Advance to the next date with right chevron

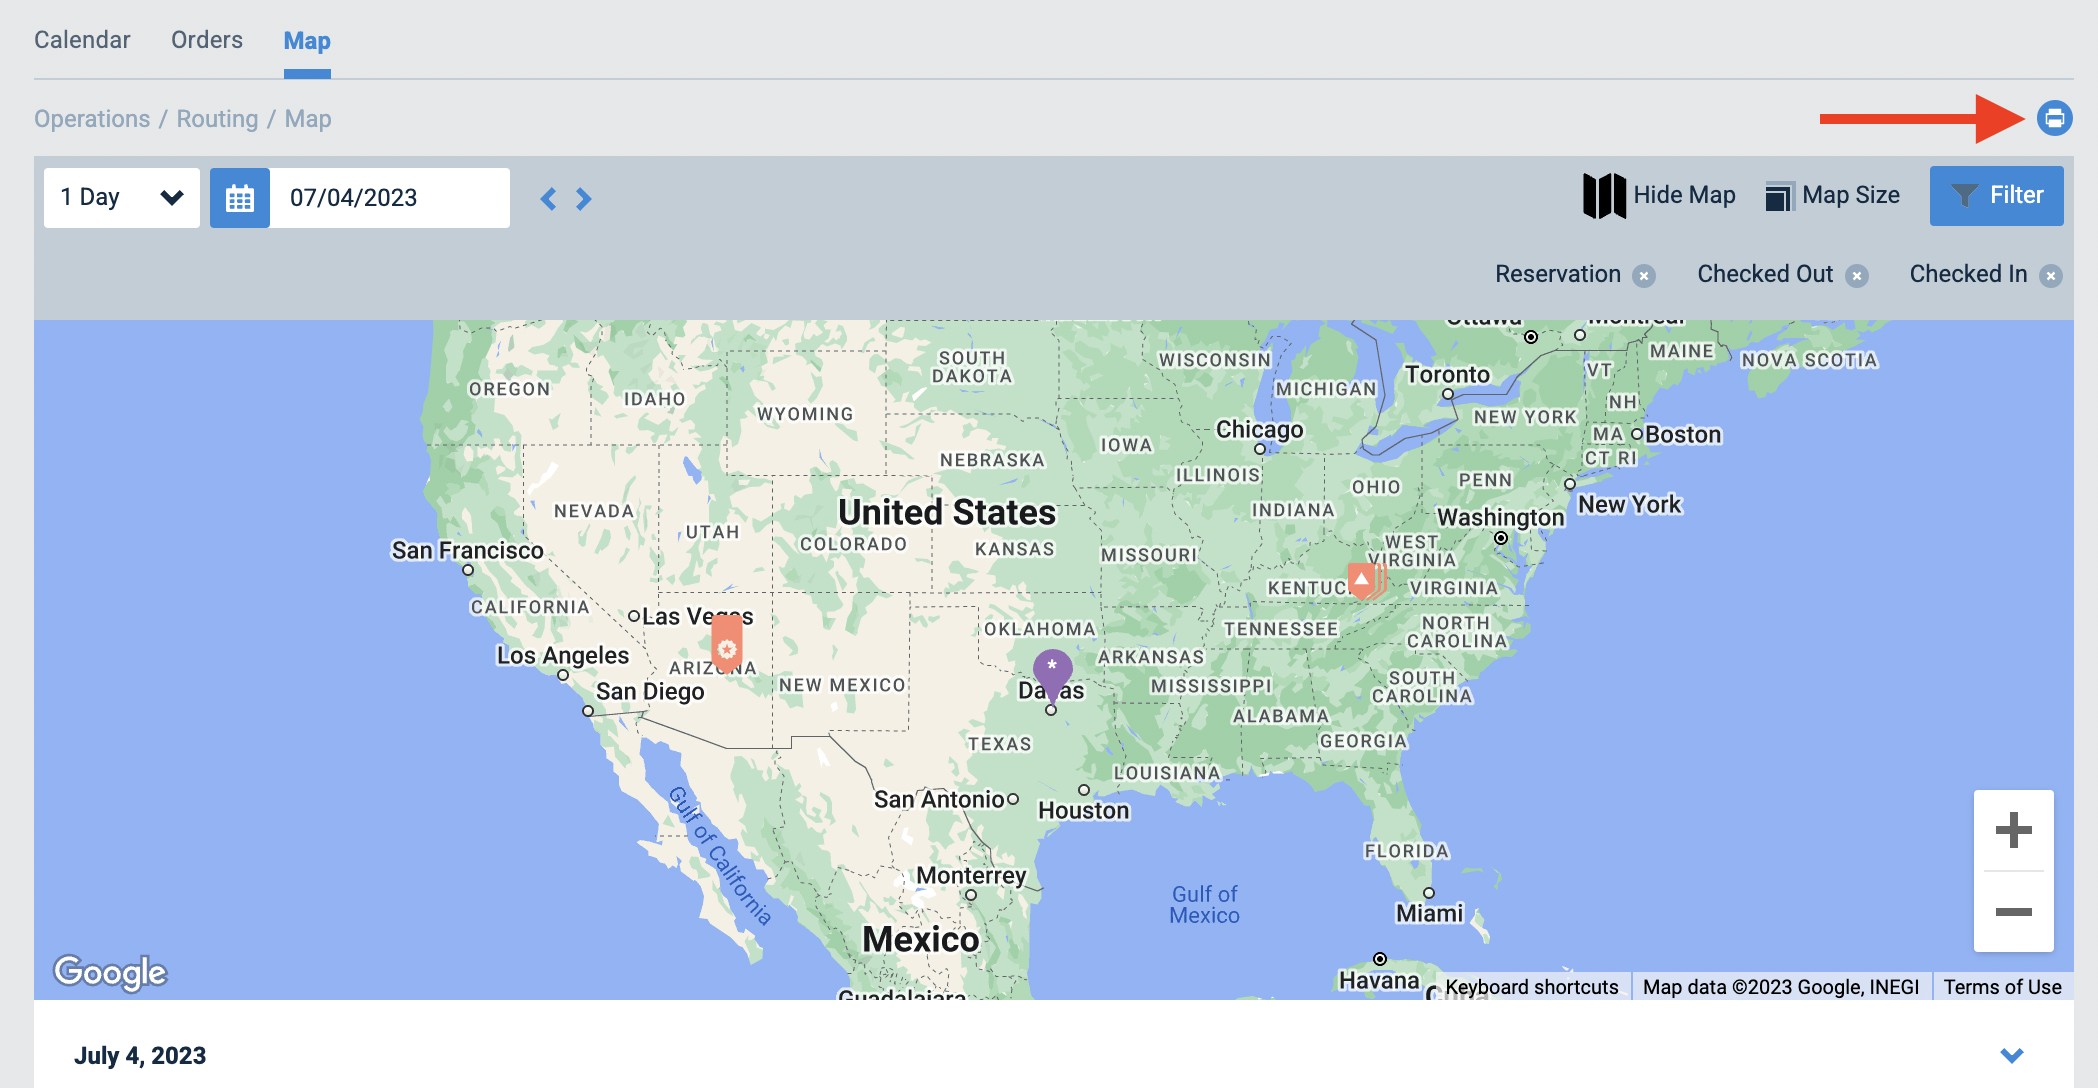point(583,198)
